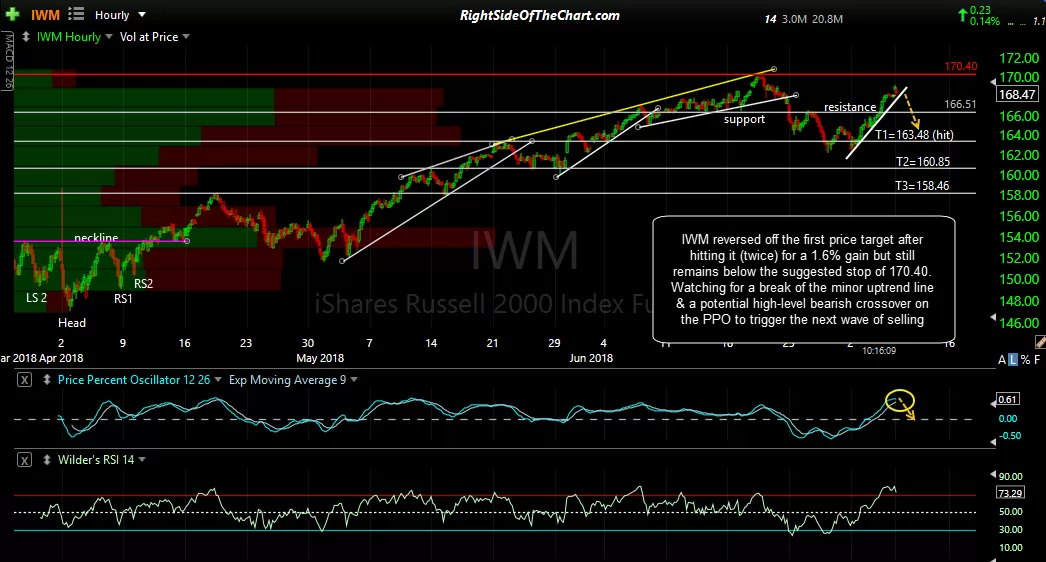Click the green up arrow change indicator

click(962, 14)
